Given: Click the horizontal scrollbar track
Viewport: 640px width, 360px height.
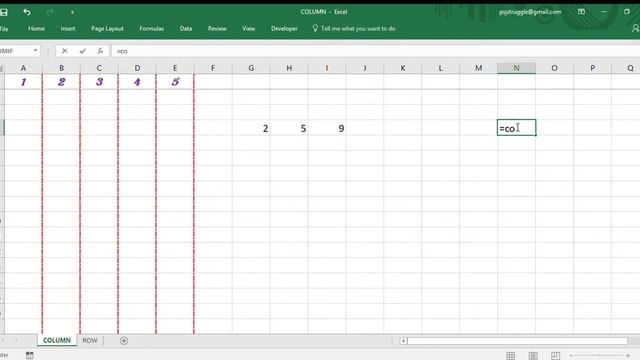Looking at the screenshot, I should point(517,340).
